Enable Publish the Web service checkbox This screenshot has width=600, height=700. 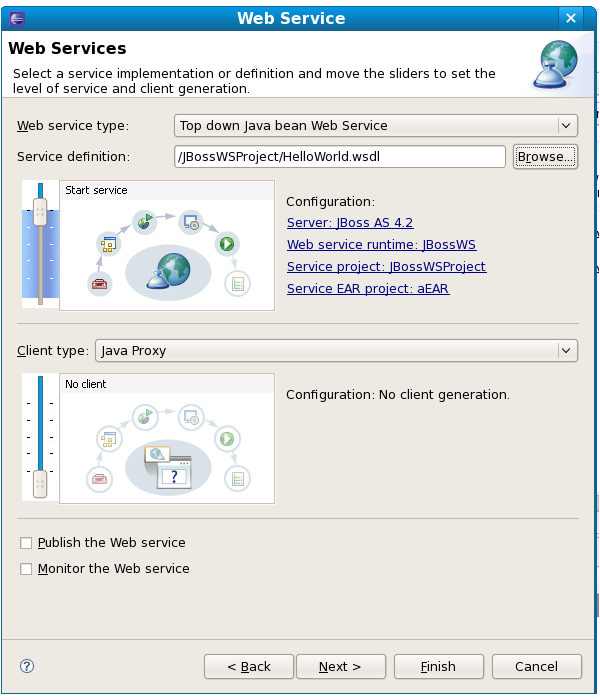point(27,543)
